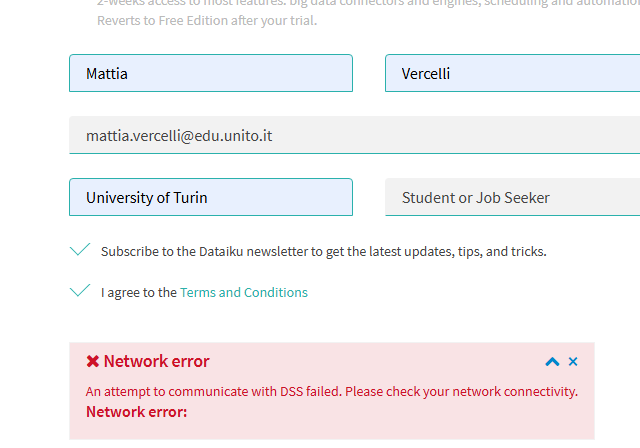Click the I agree to the text
Screen dimensions: 640x448
tap(139, 293)
